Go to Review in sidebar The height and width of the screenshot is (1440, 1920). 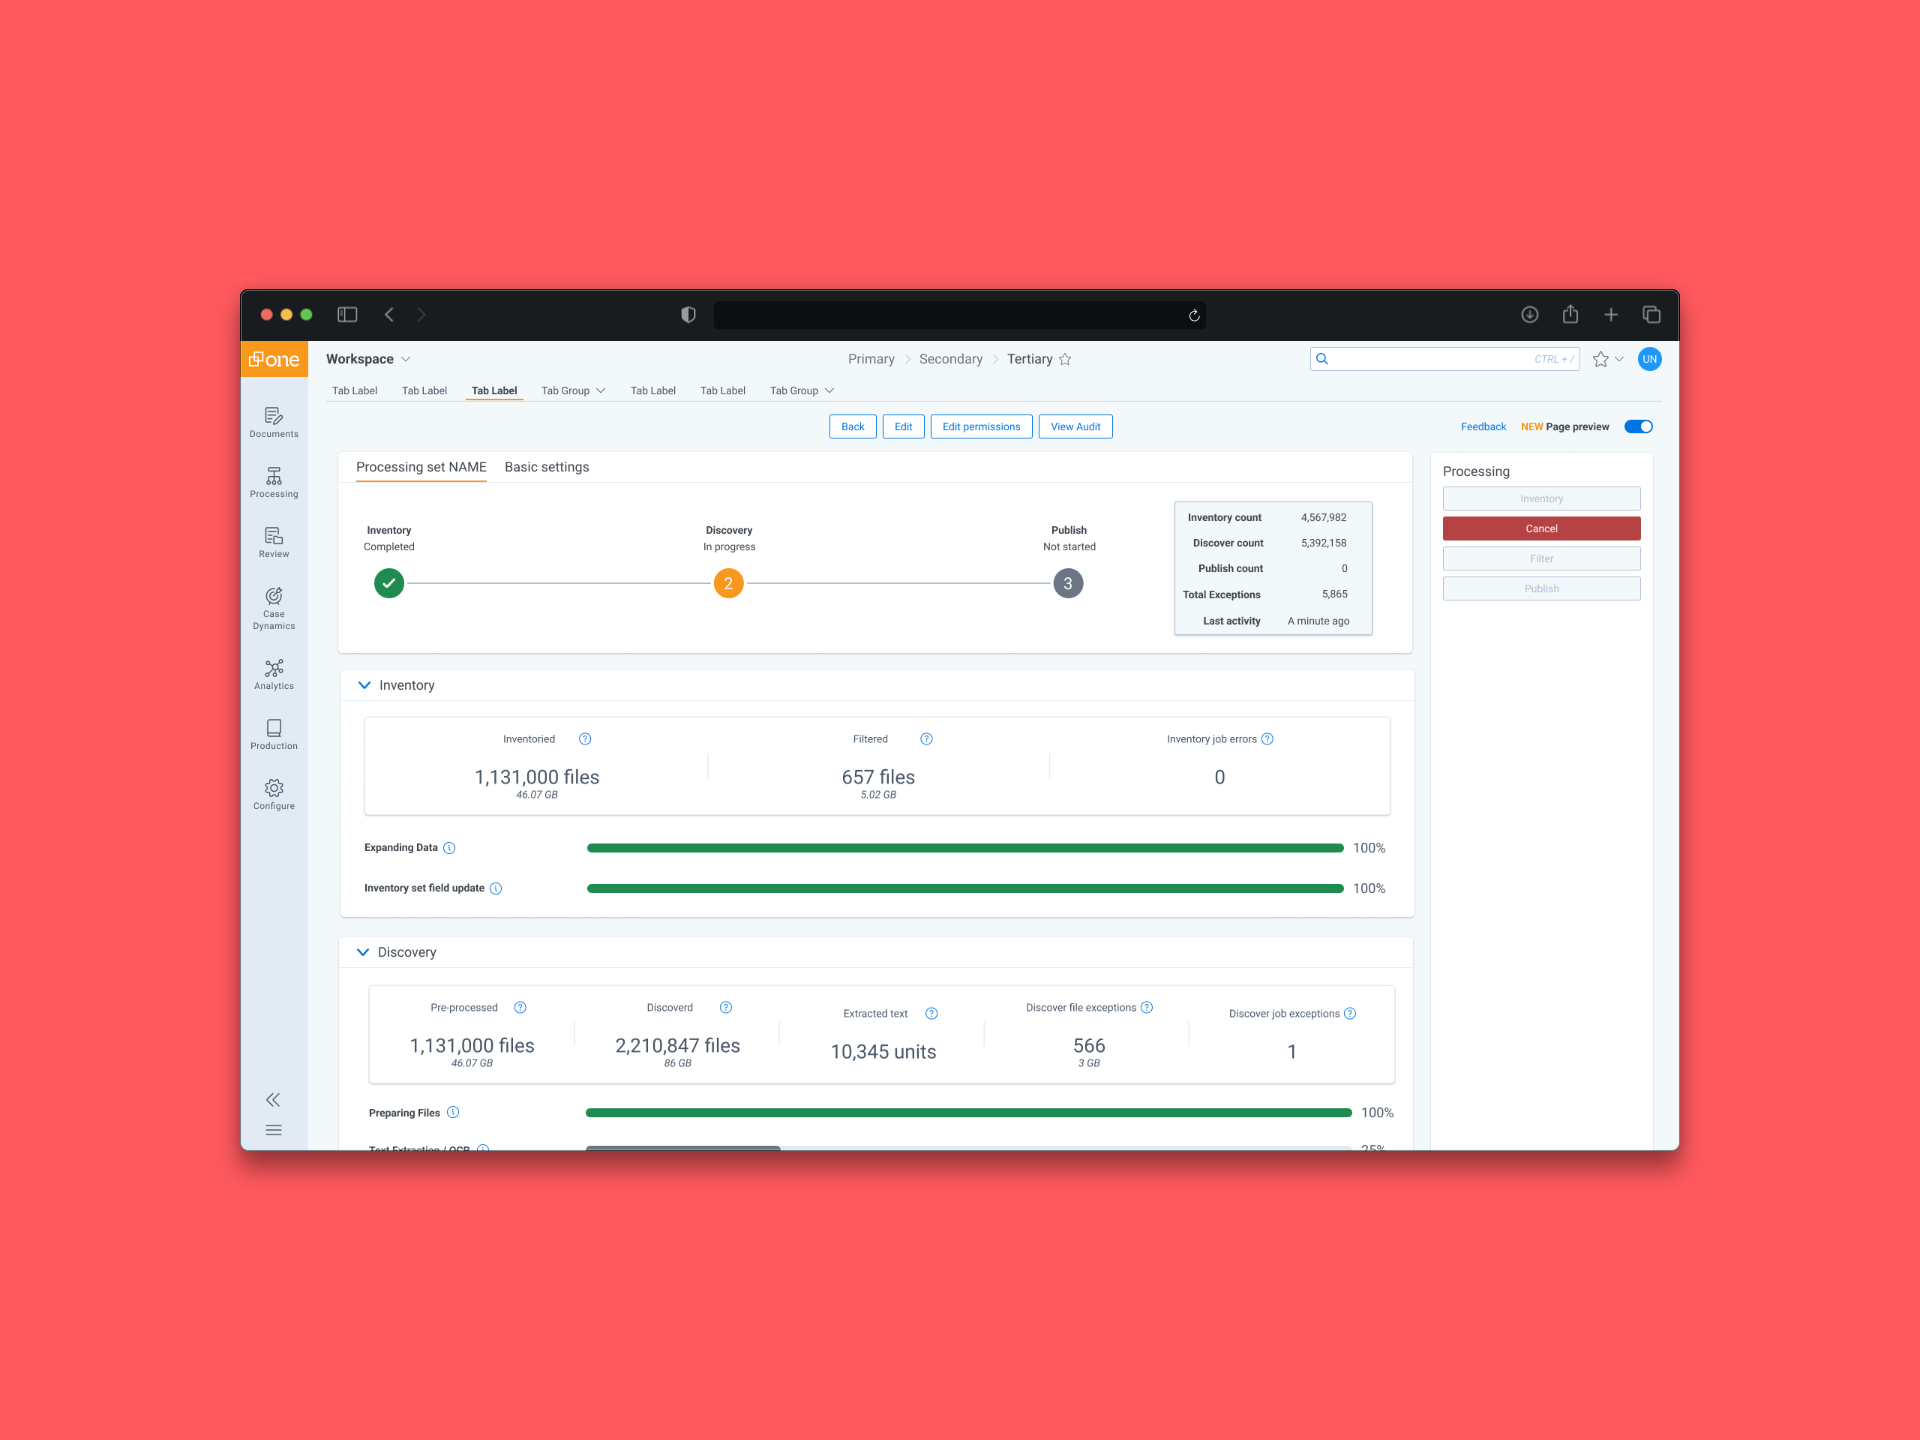[x=273, y=541]
